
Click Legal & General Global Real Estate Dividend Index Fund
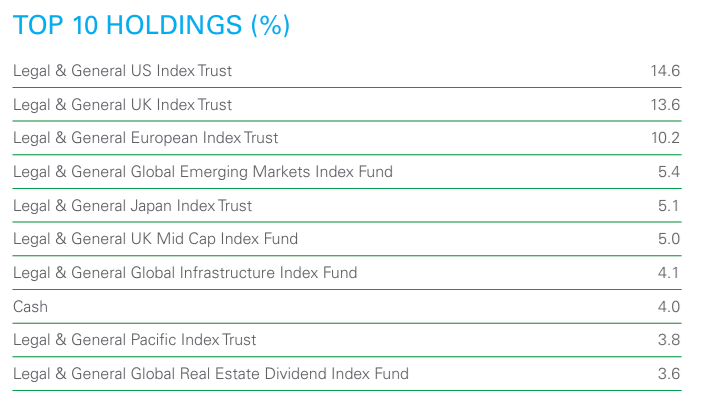point(211,374)
